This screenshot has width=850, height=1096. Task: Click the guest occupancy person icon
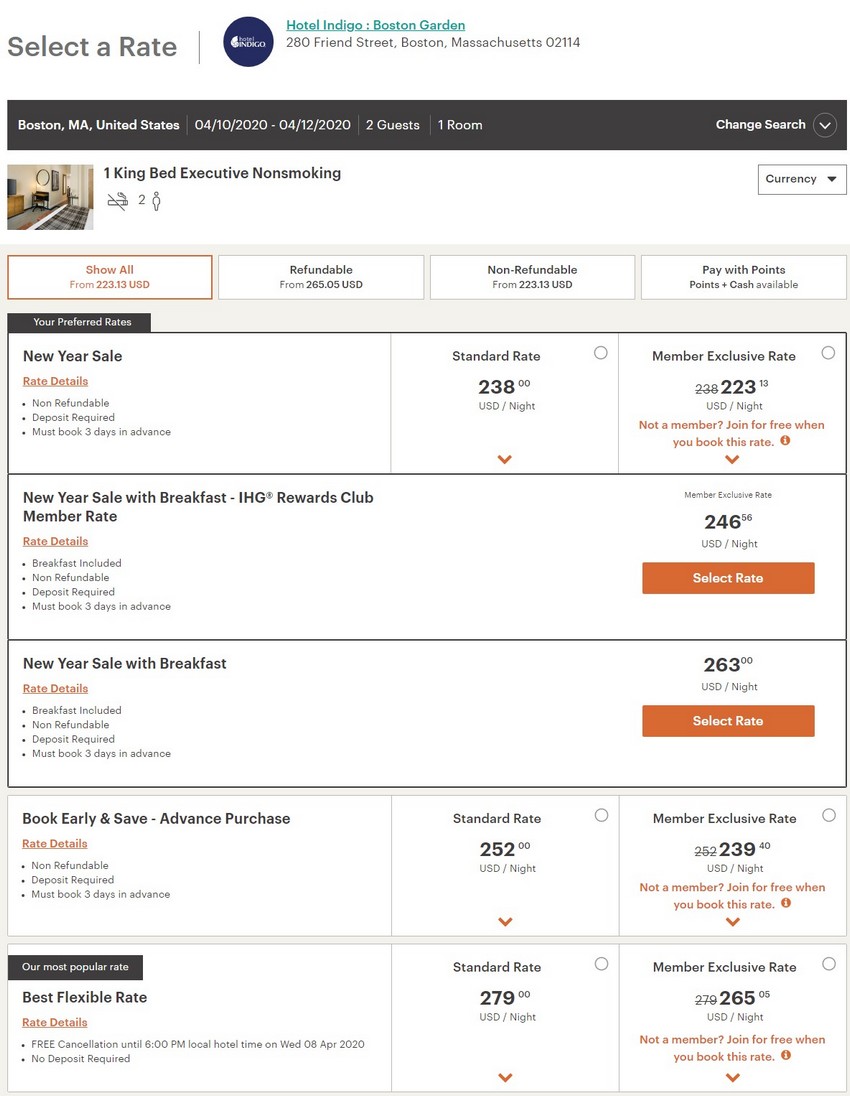coord(156,201)
